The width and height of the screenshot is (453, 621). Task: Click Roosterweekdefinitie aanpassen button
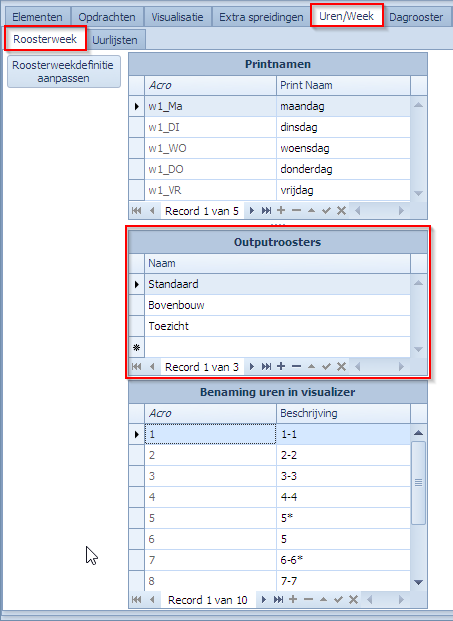coord(63,72)
